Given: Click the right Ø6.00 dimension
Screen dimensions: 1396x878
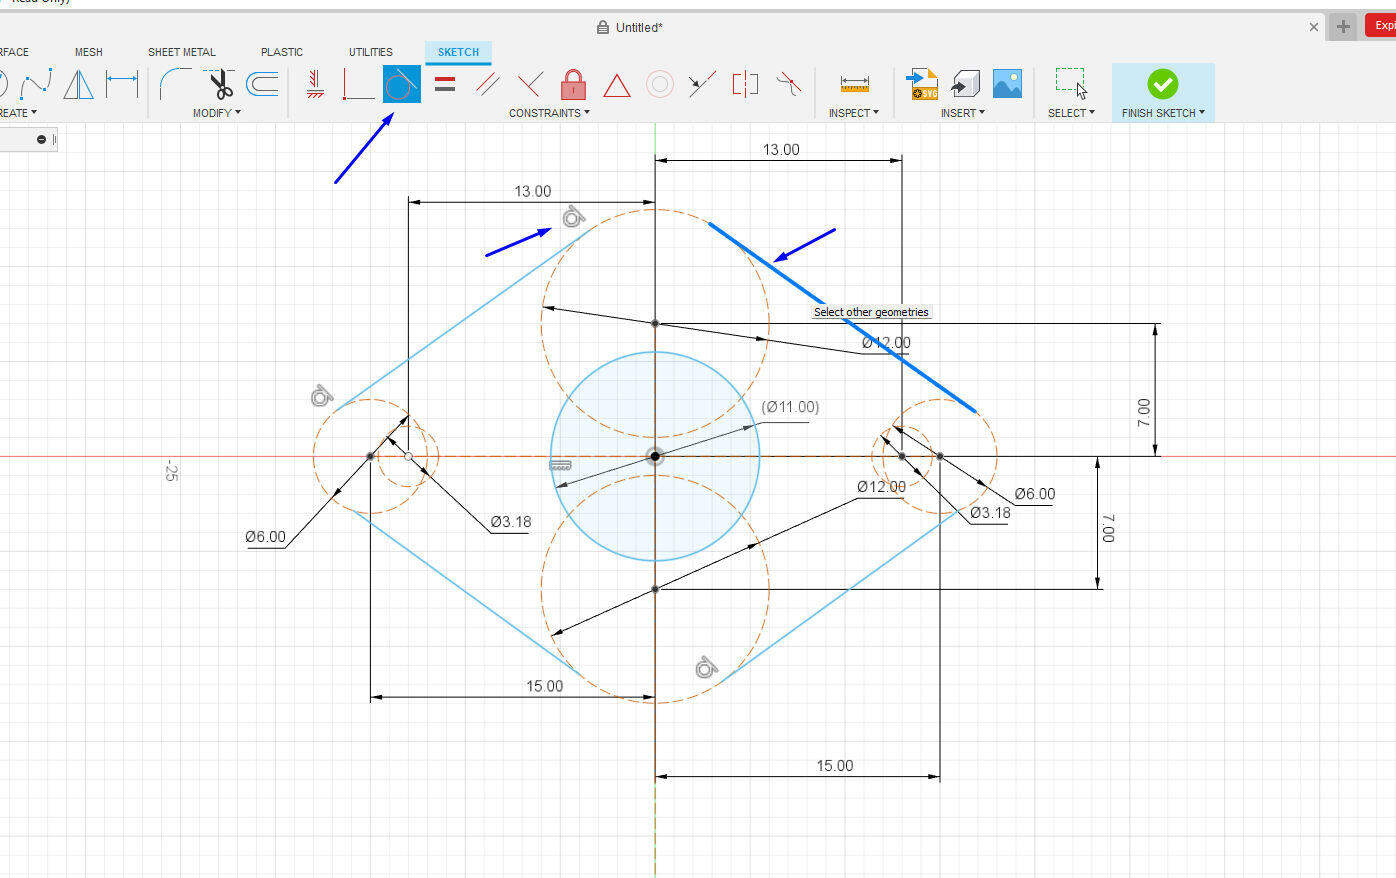Looking at the screenshot, I should coord(1035,494).
